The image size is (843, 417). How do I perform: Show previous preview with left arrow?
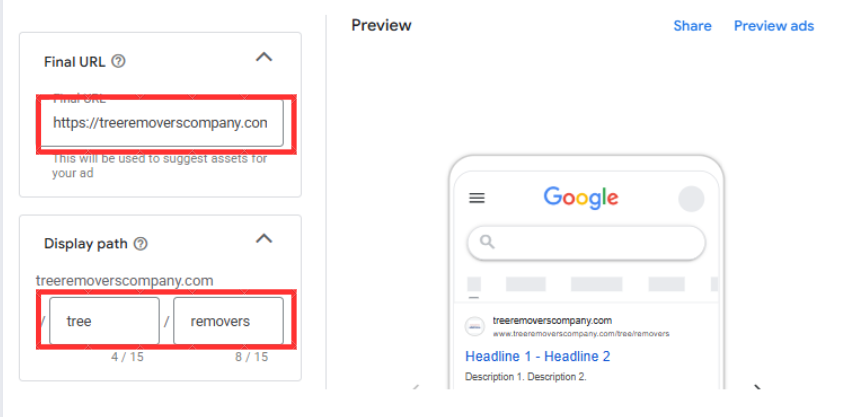tap(416, 387)
